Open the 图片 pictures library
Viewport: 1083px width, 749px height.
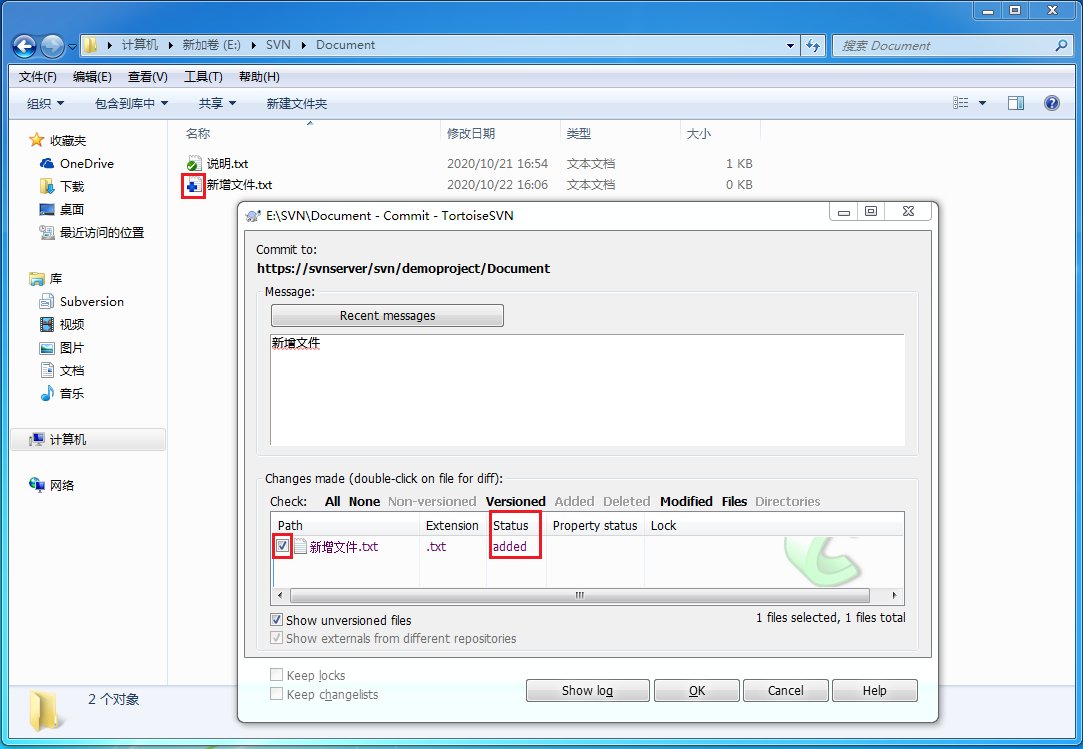point(62,348)
